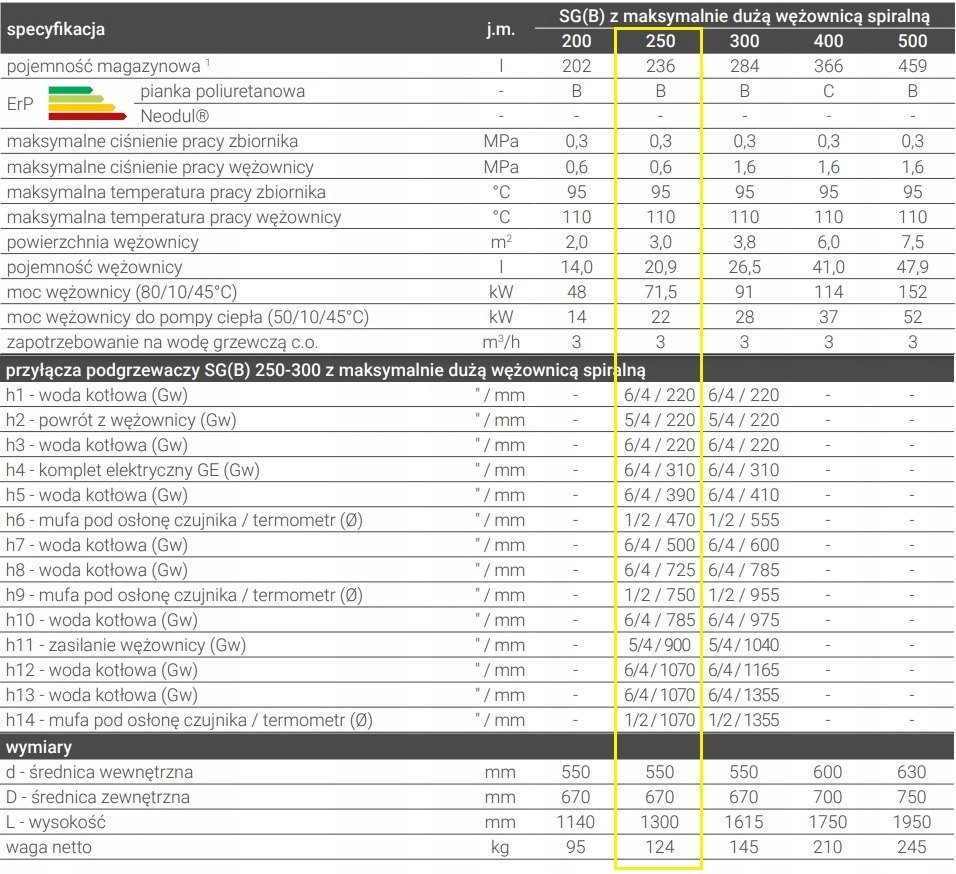Click the 'waga netto' row label
Screen dimensions: 956x874
(49, 847)
